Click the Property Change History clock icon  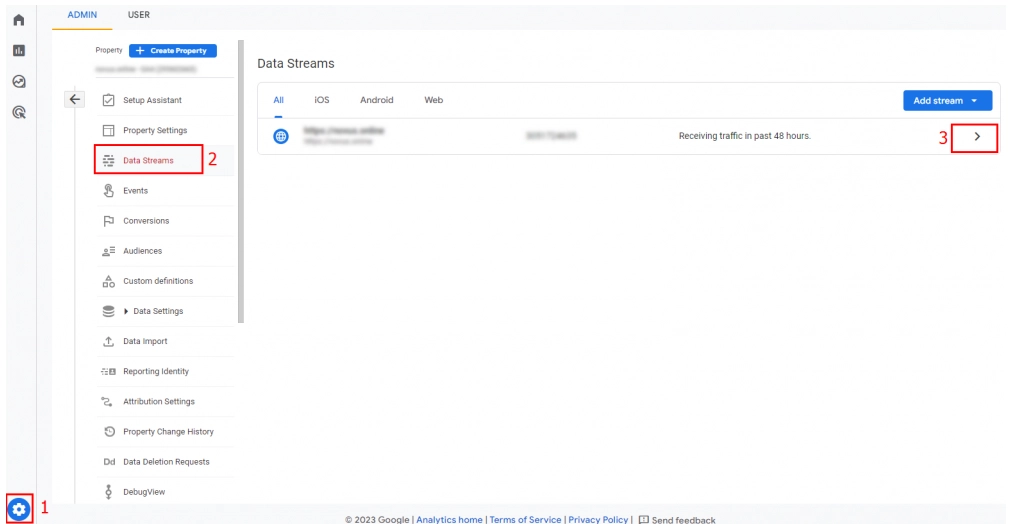pyautogui.click(x=109, y=431)
